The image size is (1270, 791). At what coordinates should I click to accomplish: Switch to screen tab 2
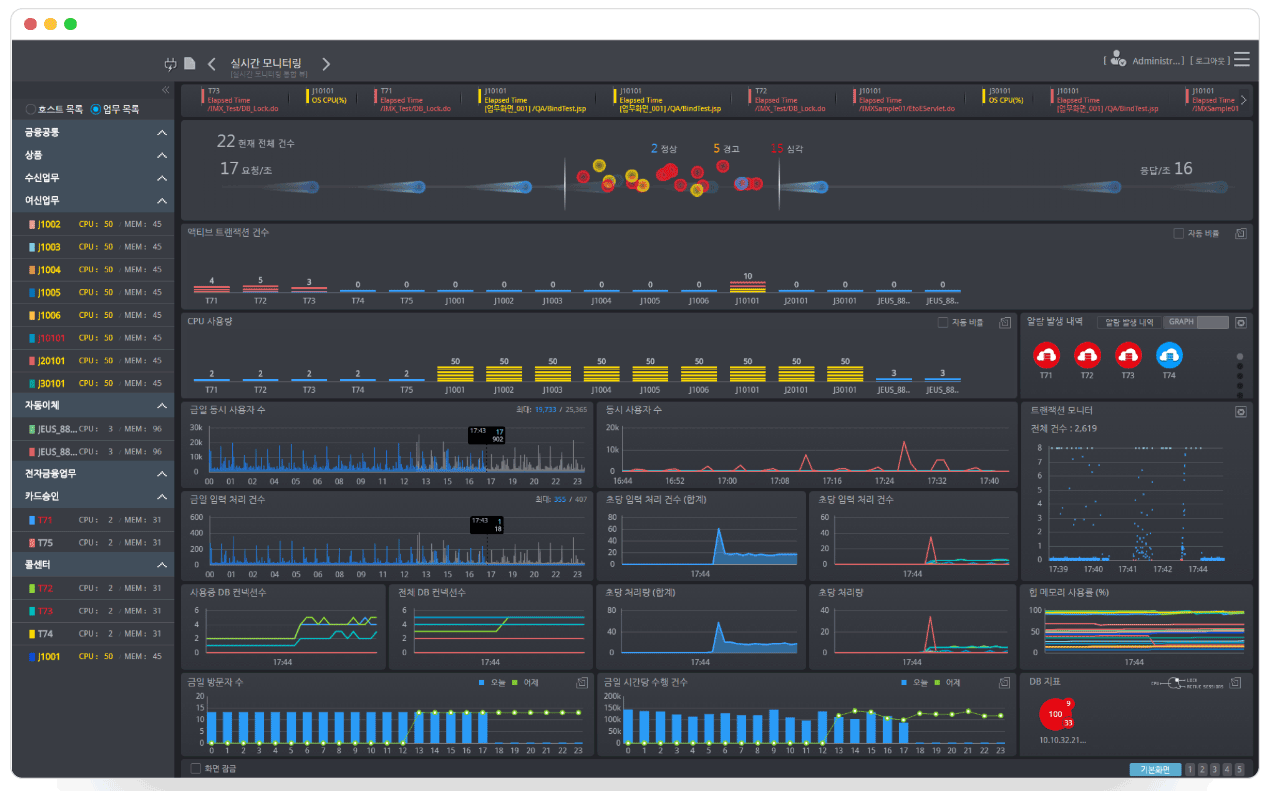1203,769
